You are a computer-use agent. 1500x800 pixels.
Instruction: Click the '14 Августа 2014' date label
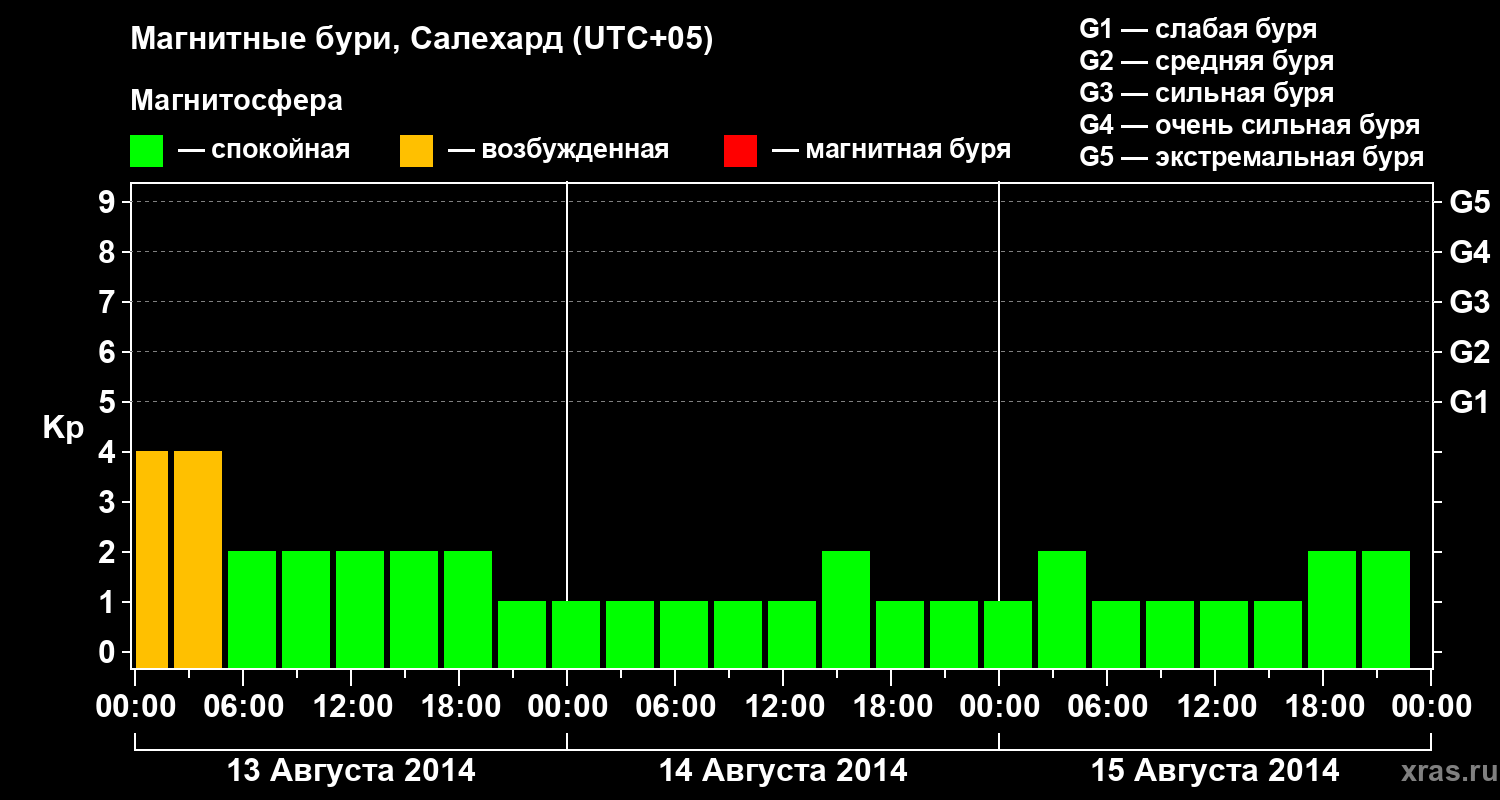(783, 771)
